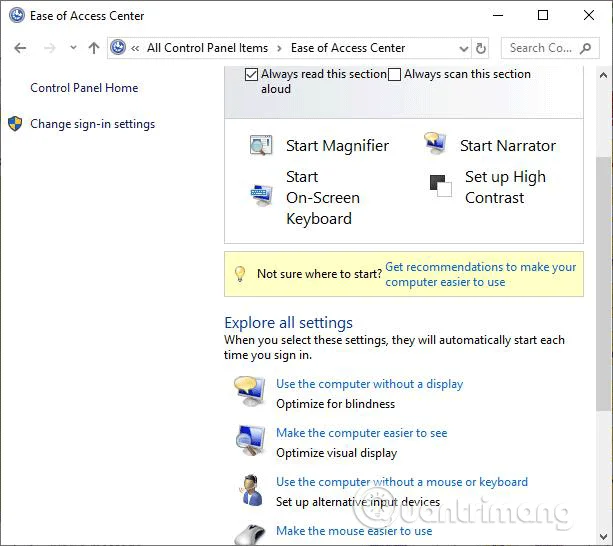This screenshot has width=613, height=546.
Task: Open Change sign-in settings
Action: 93,124
